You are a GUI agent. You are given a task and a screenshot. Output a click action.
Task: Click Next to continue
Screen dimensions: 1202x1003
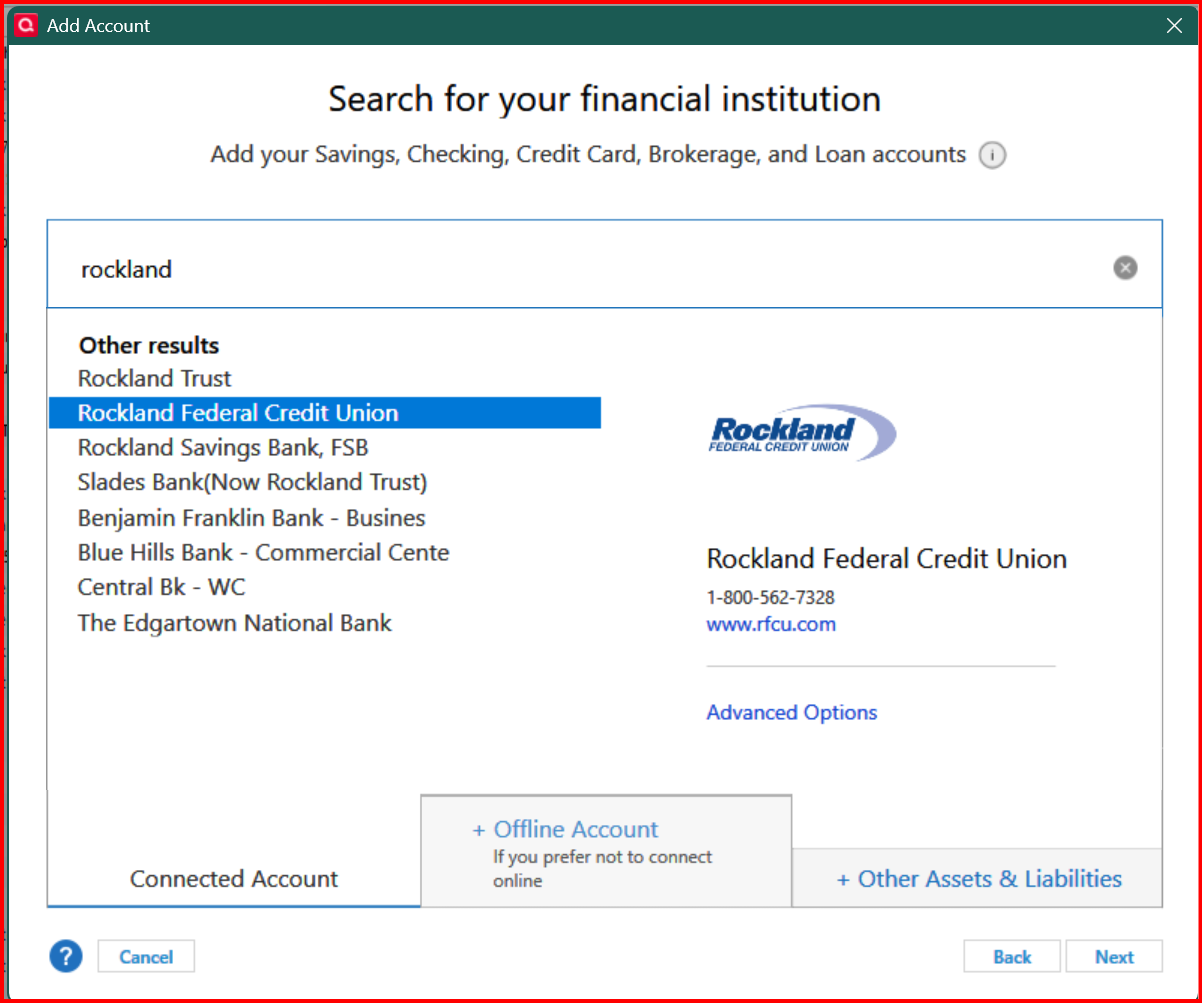pos(1114,957)
